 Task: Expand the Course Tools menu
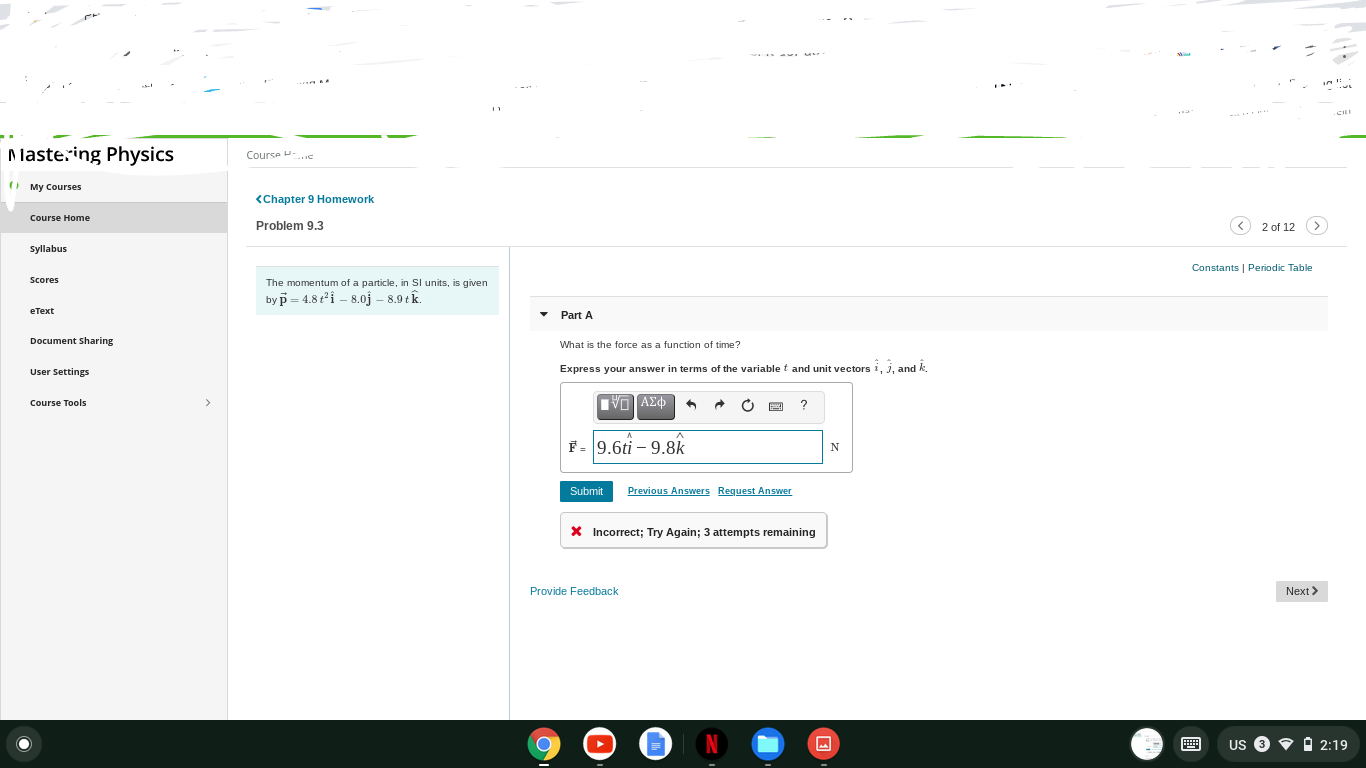coord(208,402)
